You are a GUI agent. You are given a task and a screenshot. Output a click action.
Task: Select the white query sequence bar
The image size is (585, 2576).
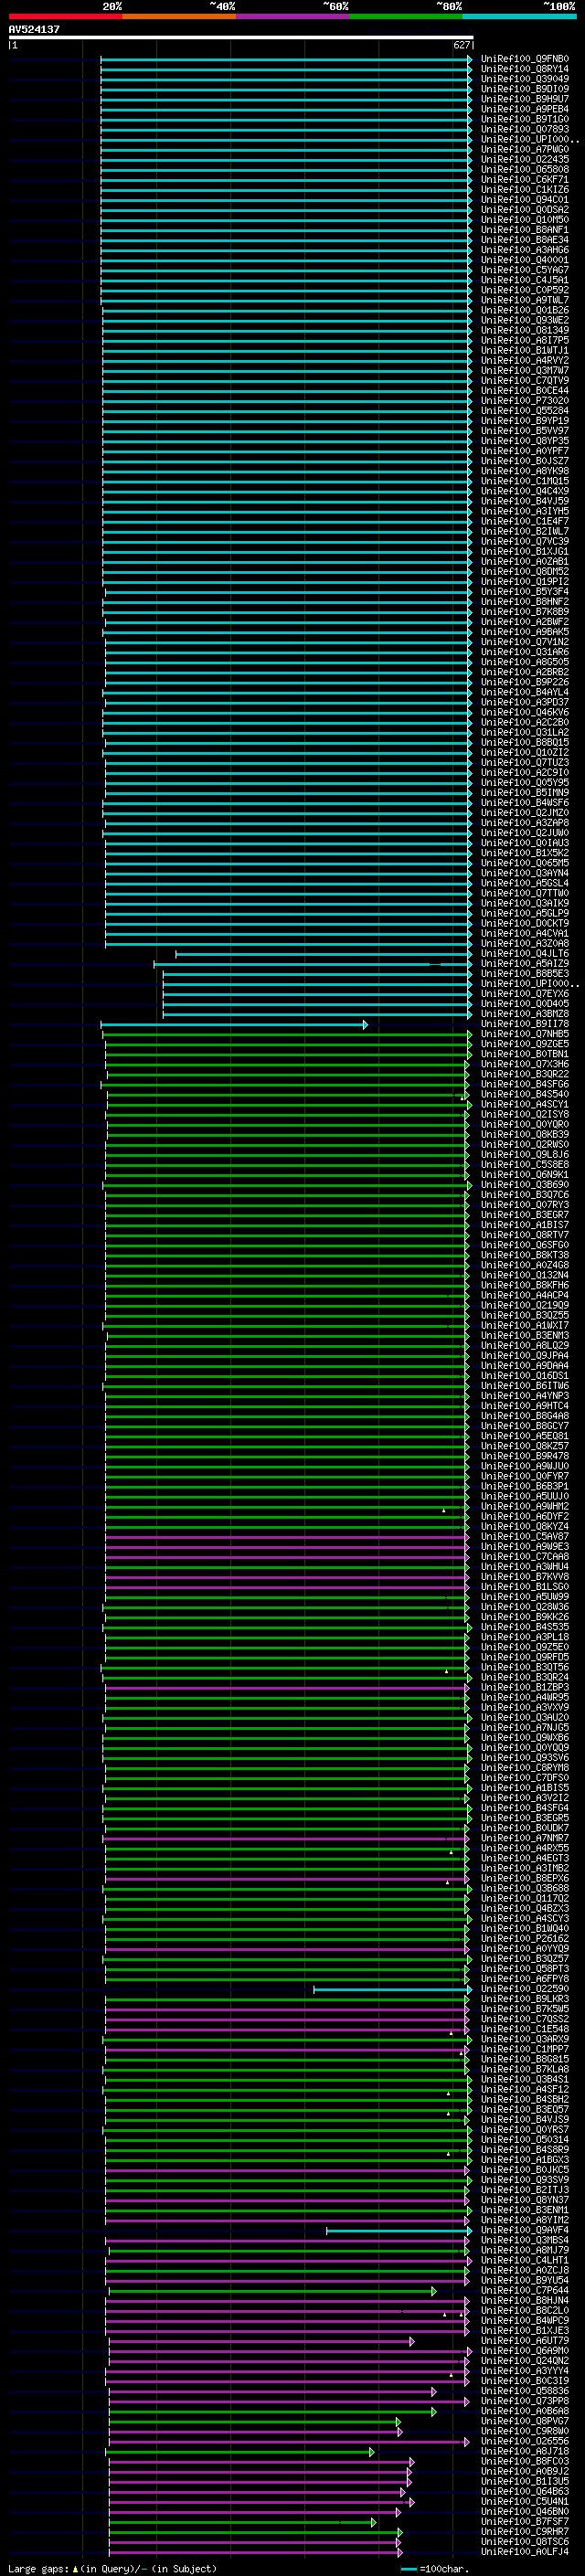click(241, 38)
